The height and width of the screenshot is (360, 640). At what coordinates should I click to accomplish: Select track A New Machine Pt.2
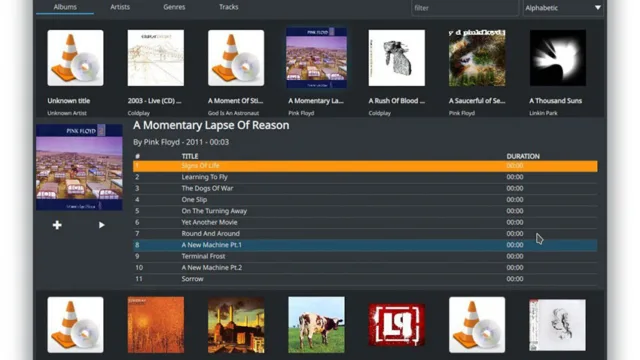point(365,268)
